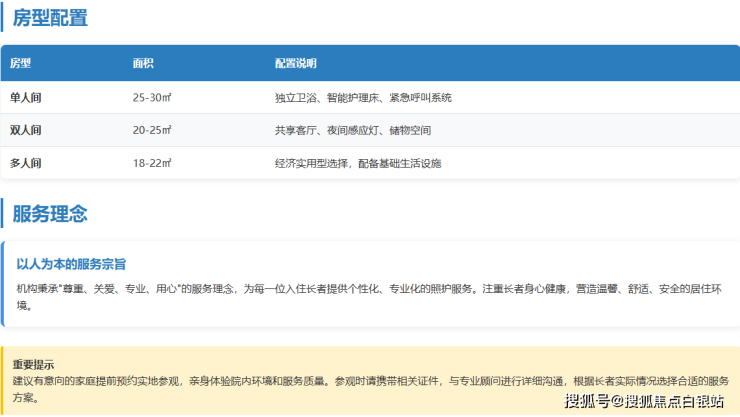Click the 单人间 row label
This screenshot has width=740, height=417.
(26, 98)
